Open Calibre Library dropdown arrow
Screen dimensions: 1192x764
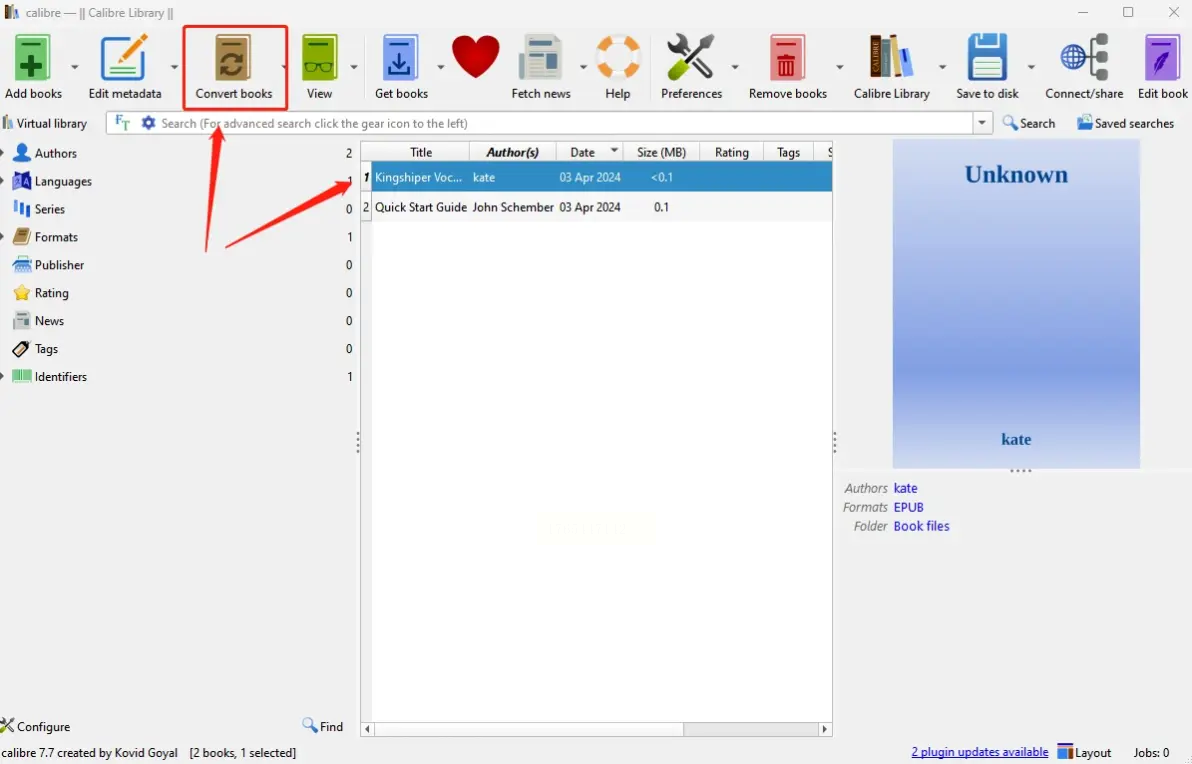pyautogui.click(x=942, y=68)
